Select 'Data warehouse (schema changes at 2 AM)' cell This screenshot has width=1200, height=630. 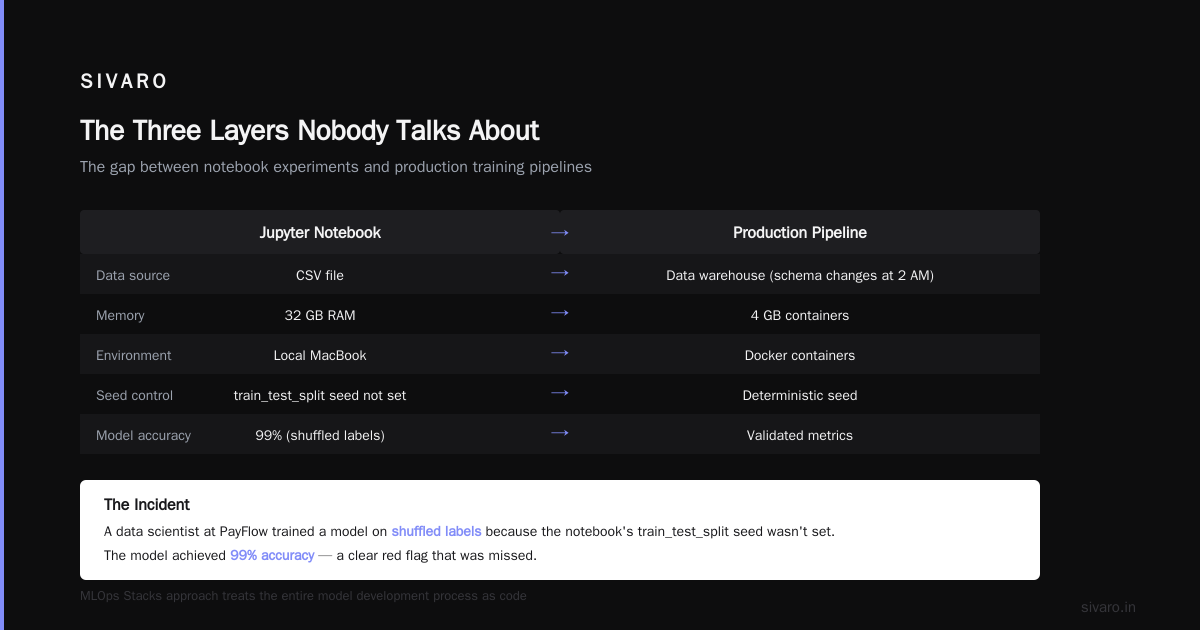pyautogui.click(x=800, y=275)
